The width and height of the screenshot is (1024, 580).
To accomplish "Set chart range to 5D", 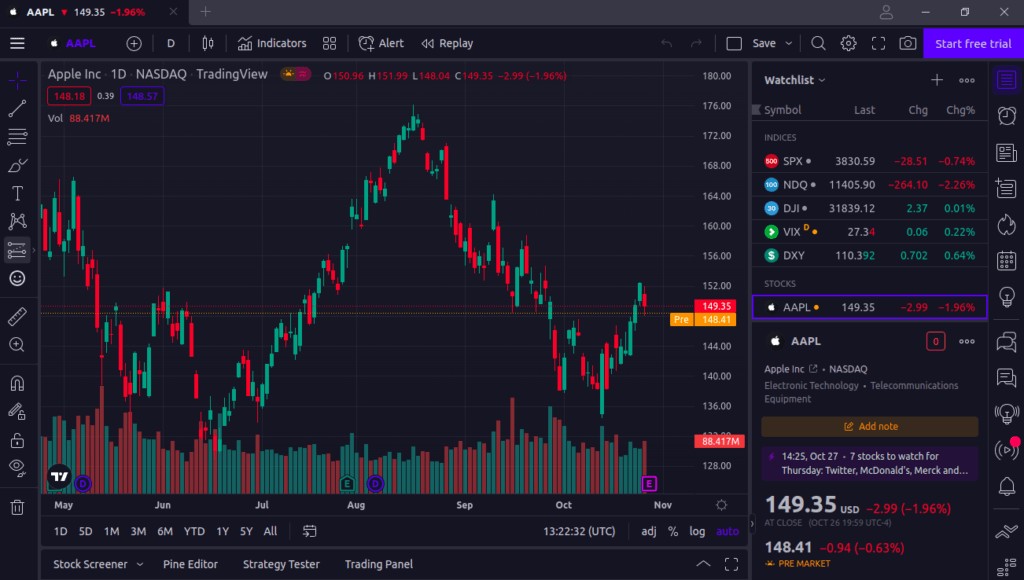I will (86, 531).
